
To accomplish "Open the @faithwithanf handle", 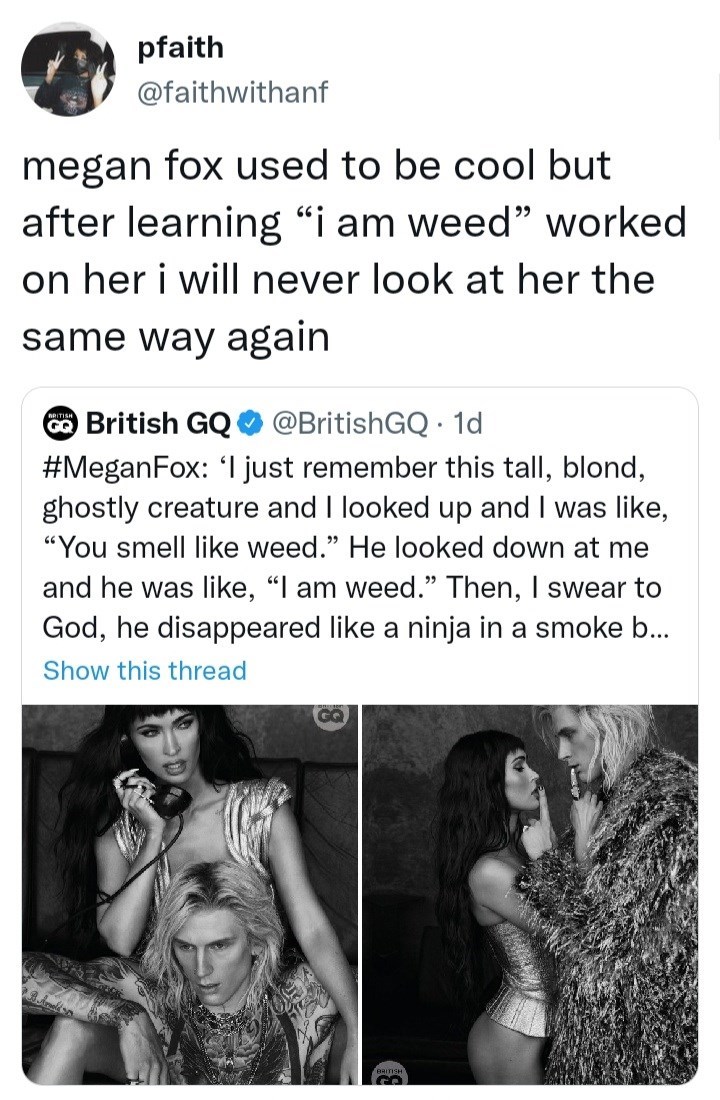I will 233,93.
